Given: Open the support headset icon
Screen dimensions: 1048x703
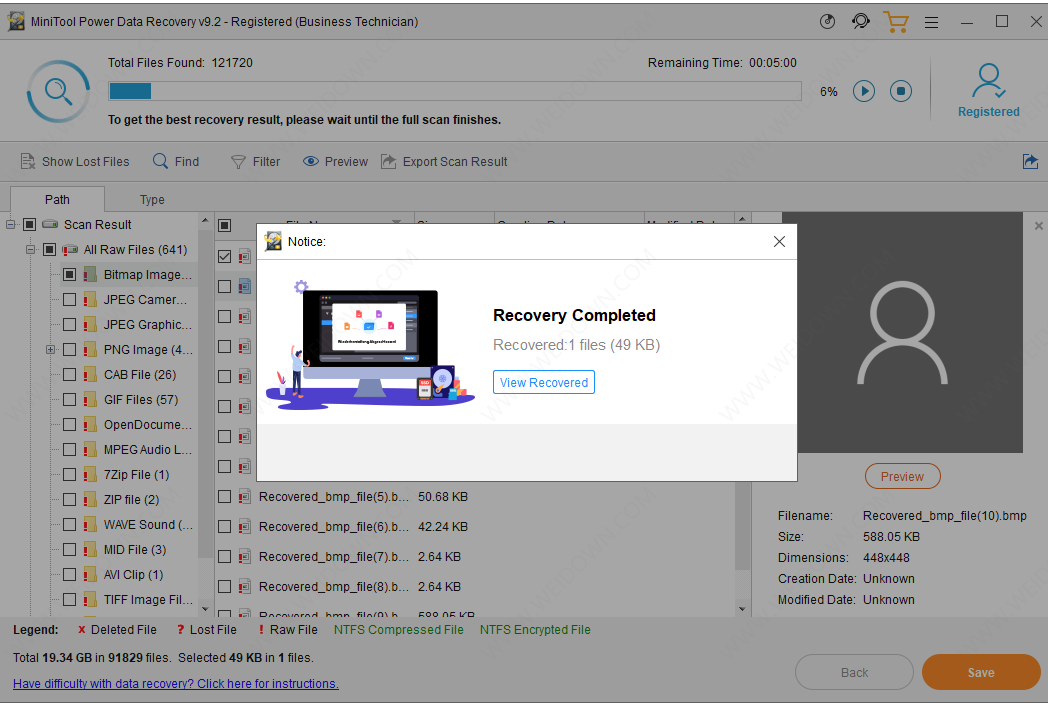Looking at the screenshot, I should tap(860, 21).
